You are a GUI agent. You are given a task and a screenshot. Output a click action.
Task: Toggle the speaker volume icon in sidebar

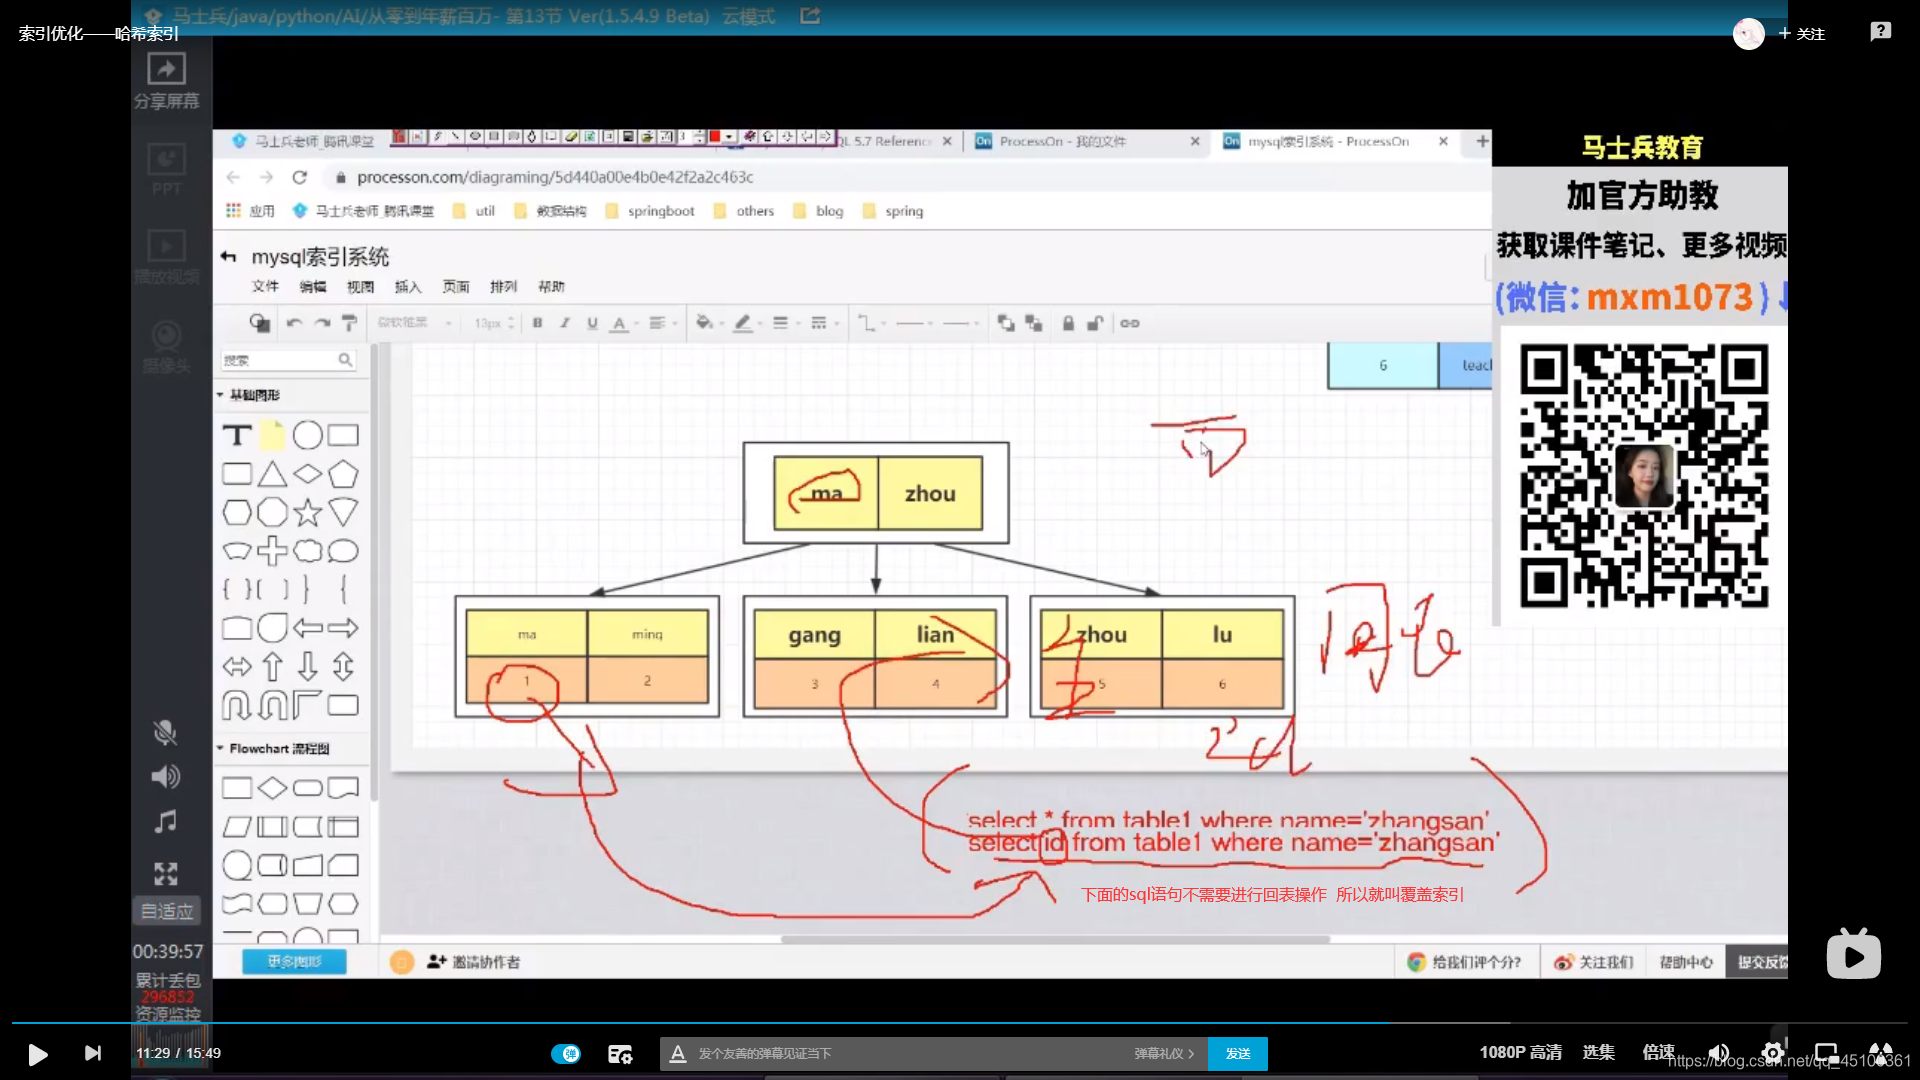tap(165, 776)
